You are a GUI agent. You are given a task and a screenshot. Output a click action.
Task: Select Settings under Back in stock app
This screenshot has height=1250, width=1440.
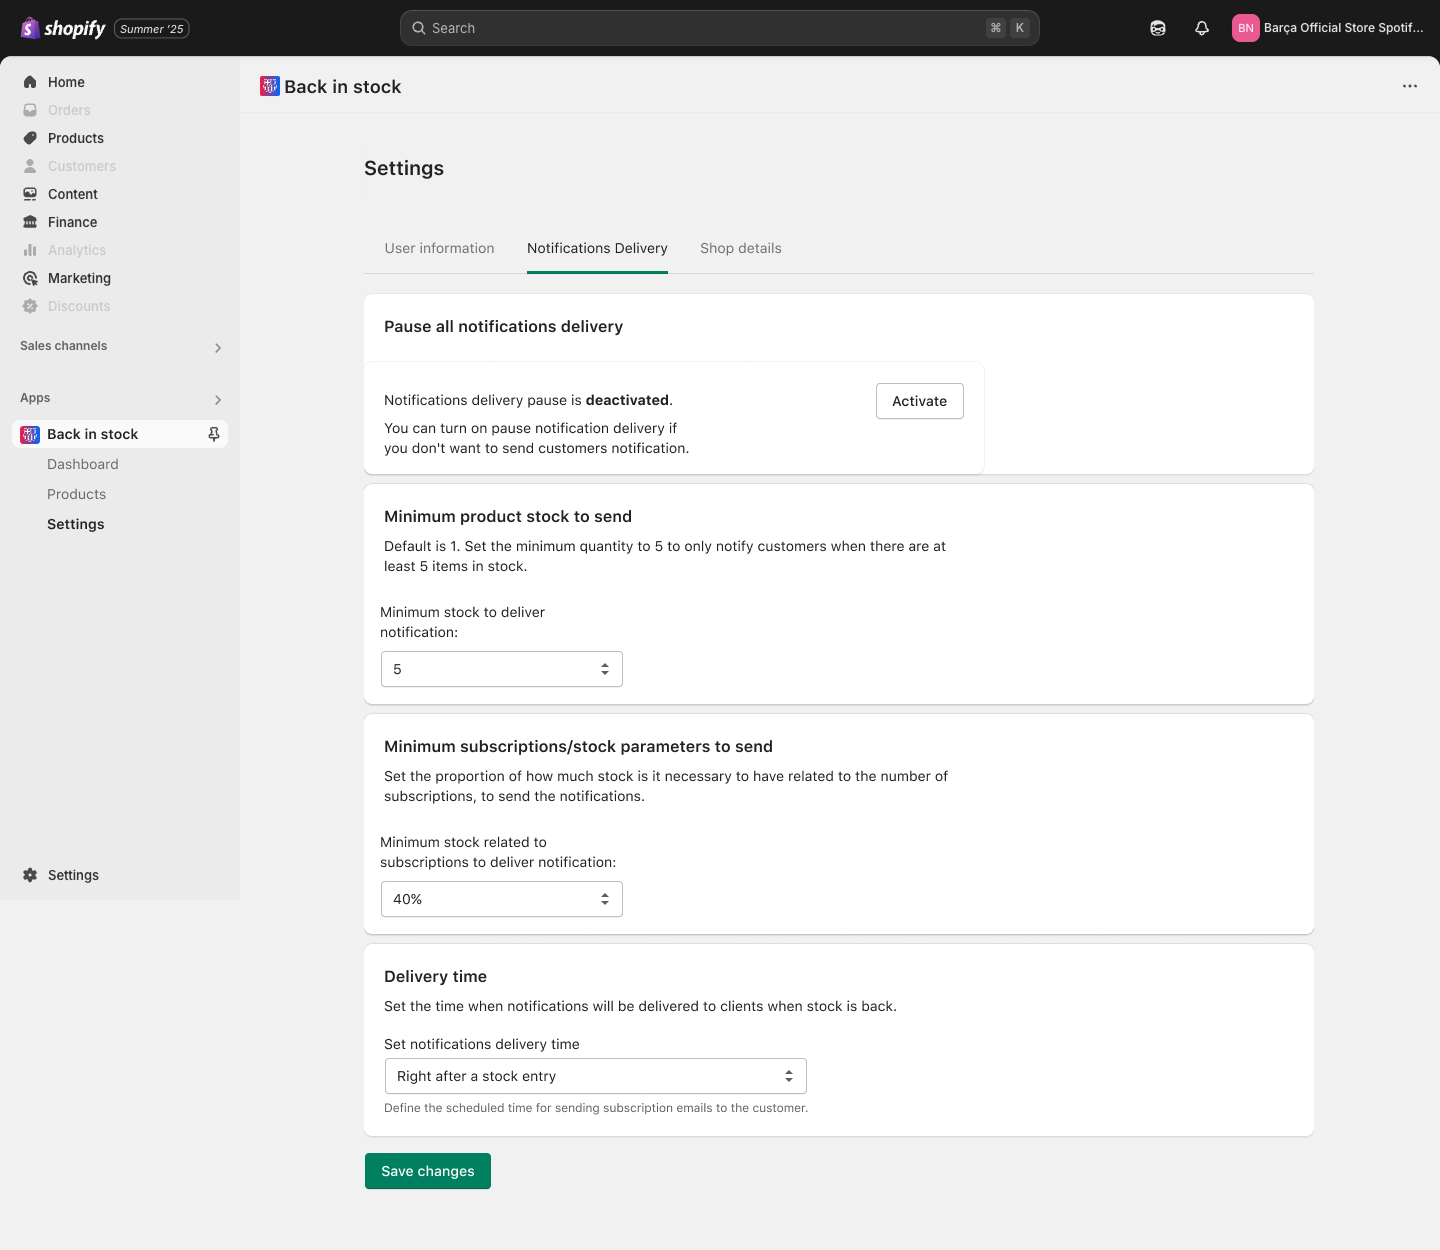coord(76,524)
